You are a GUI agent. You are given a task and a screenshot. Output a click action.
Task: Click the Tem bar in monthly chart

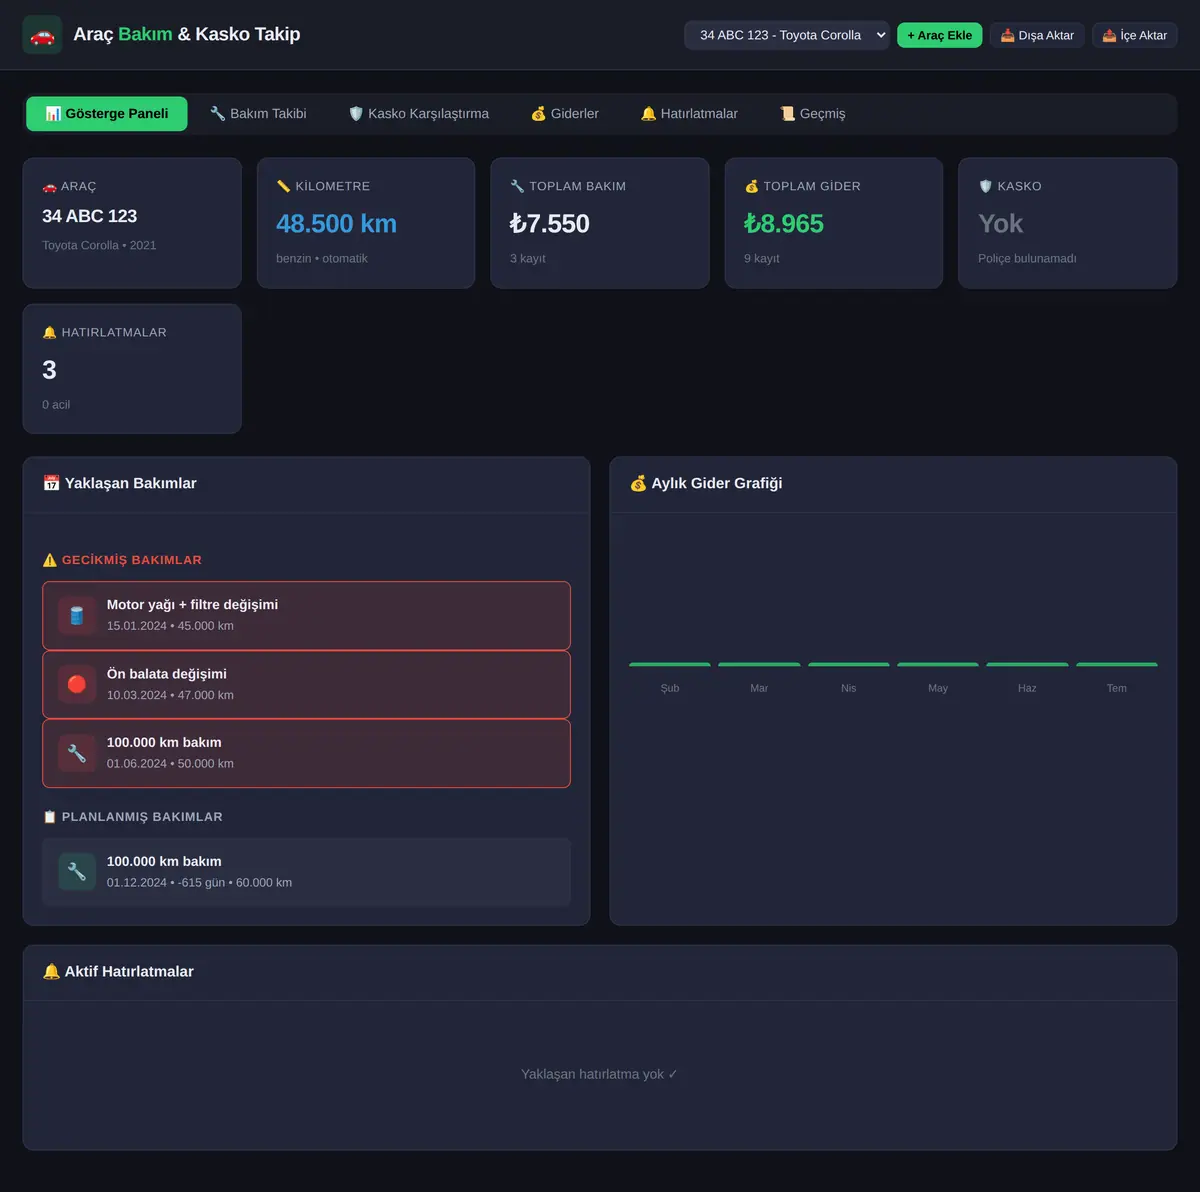click(x=1117, y=664)
